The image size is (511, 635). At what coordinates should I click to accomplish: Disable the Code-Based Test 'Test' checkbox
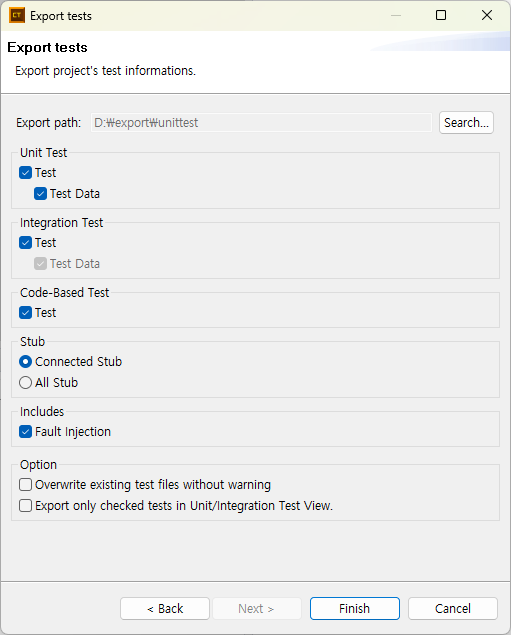click(x=26, y=313)
